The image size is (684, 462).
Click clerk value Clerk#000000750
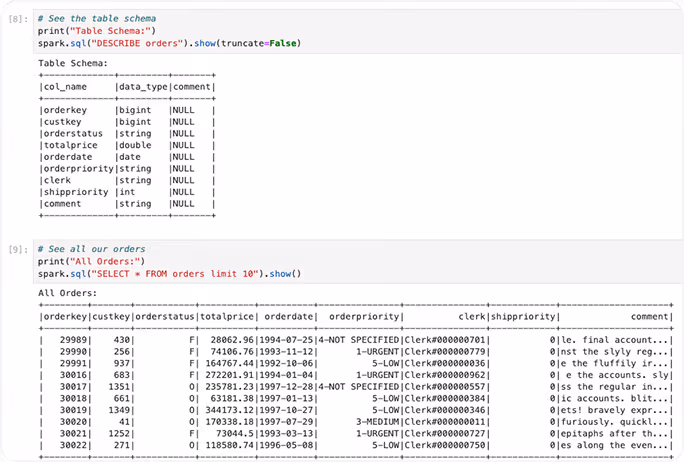pyautogui.click(x=445, y=445)
